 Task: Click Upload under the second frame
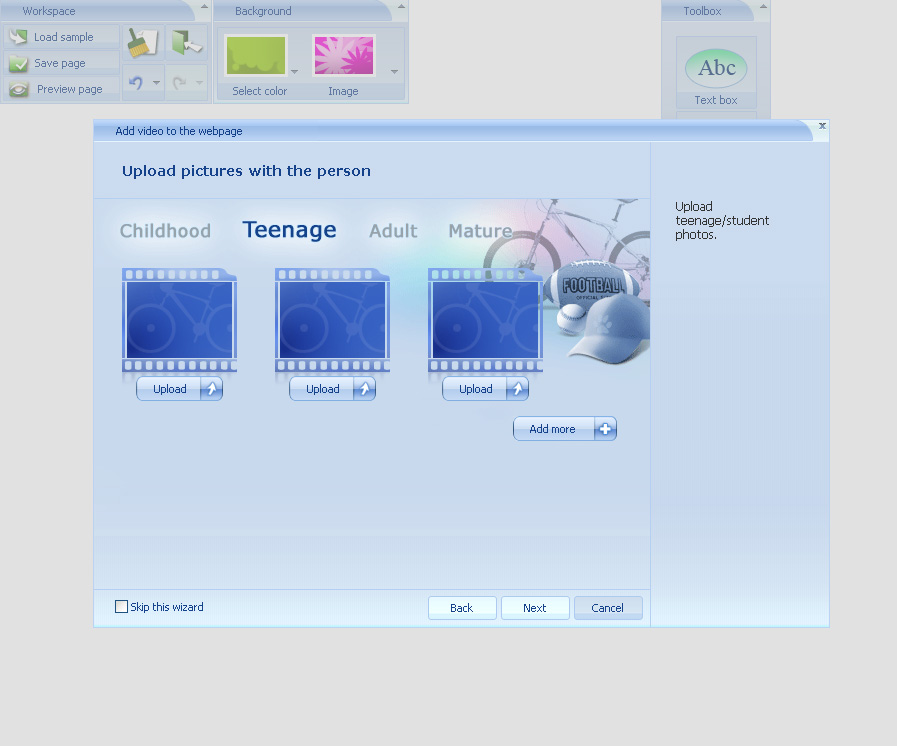pos(332,389)
